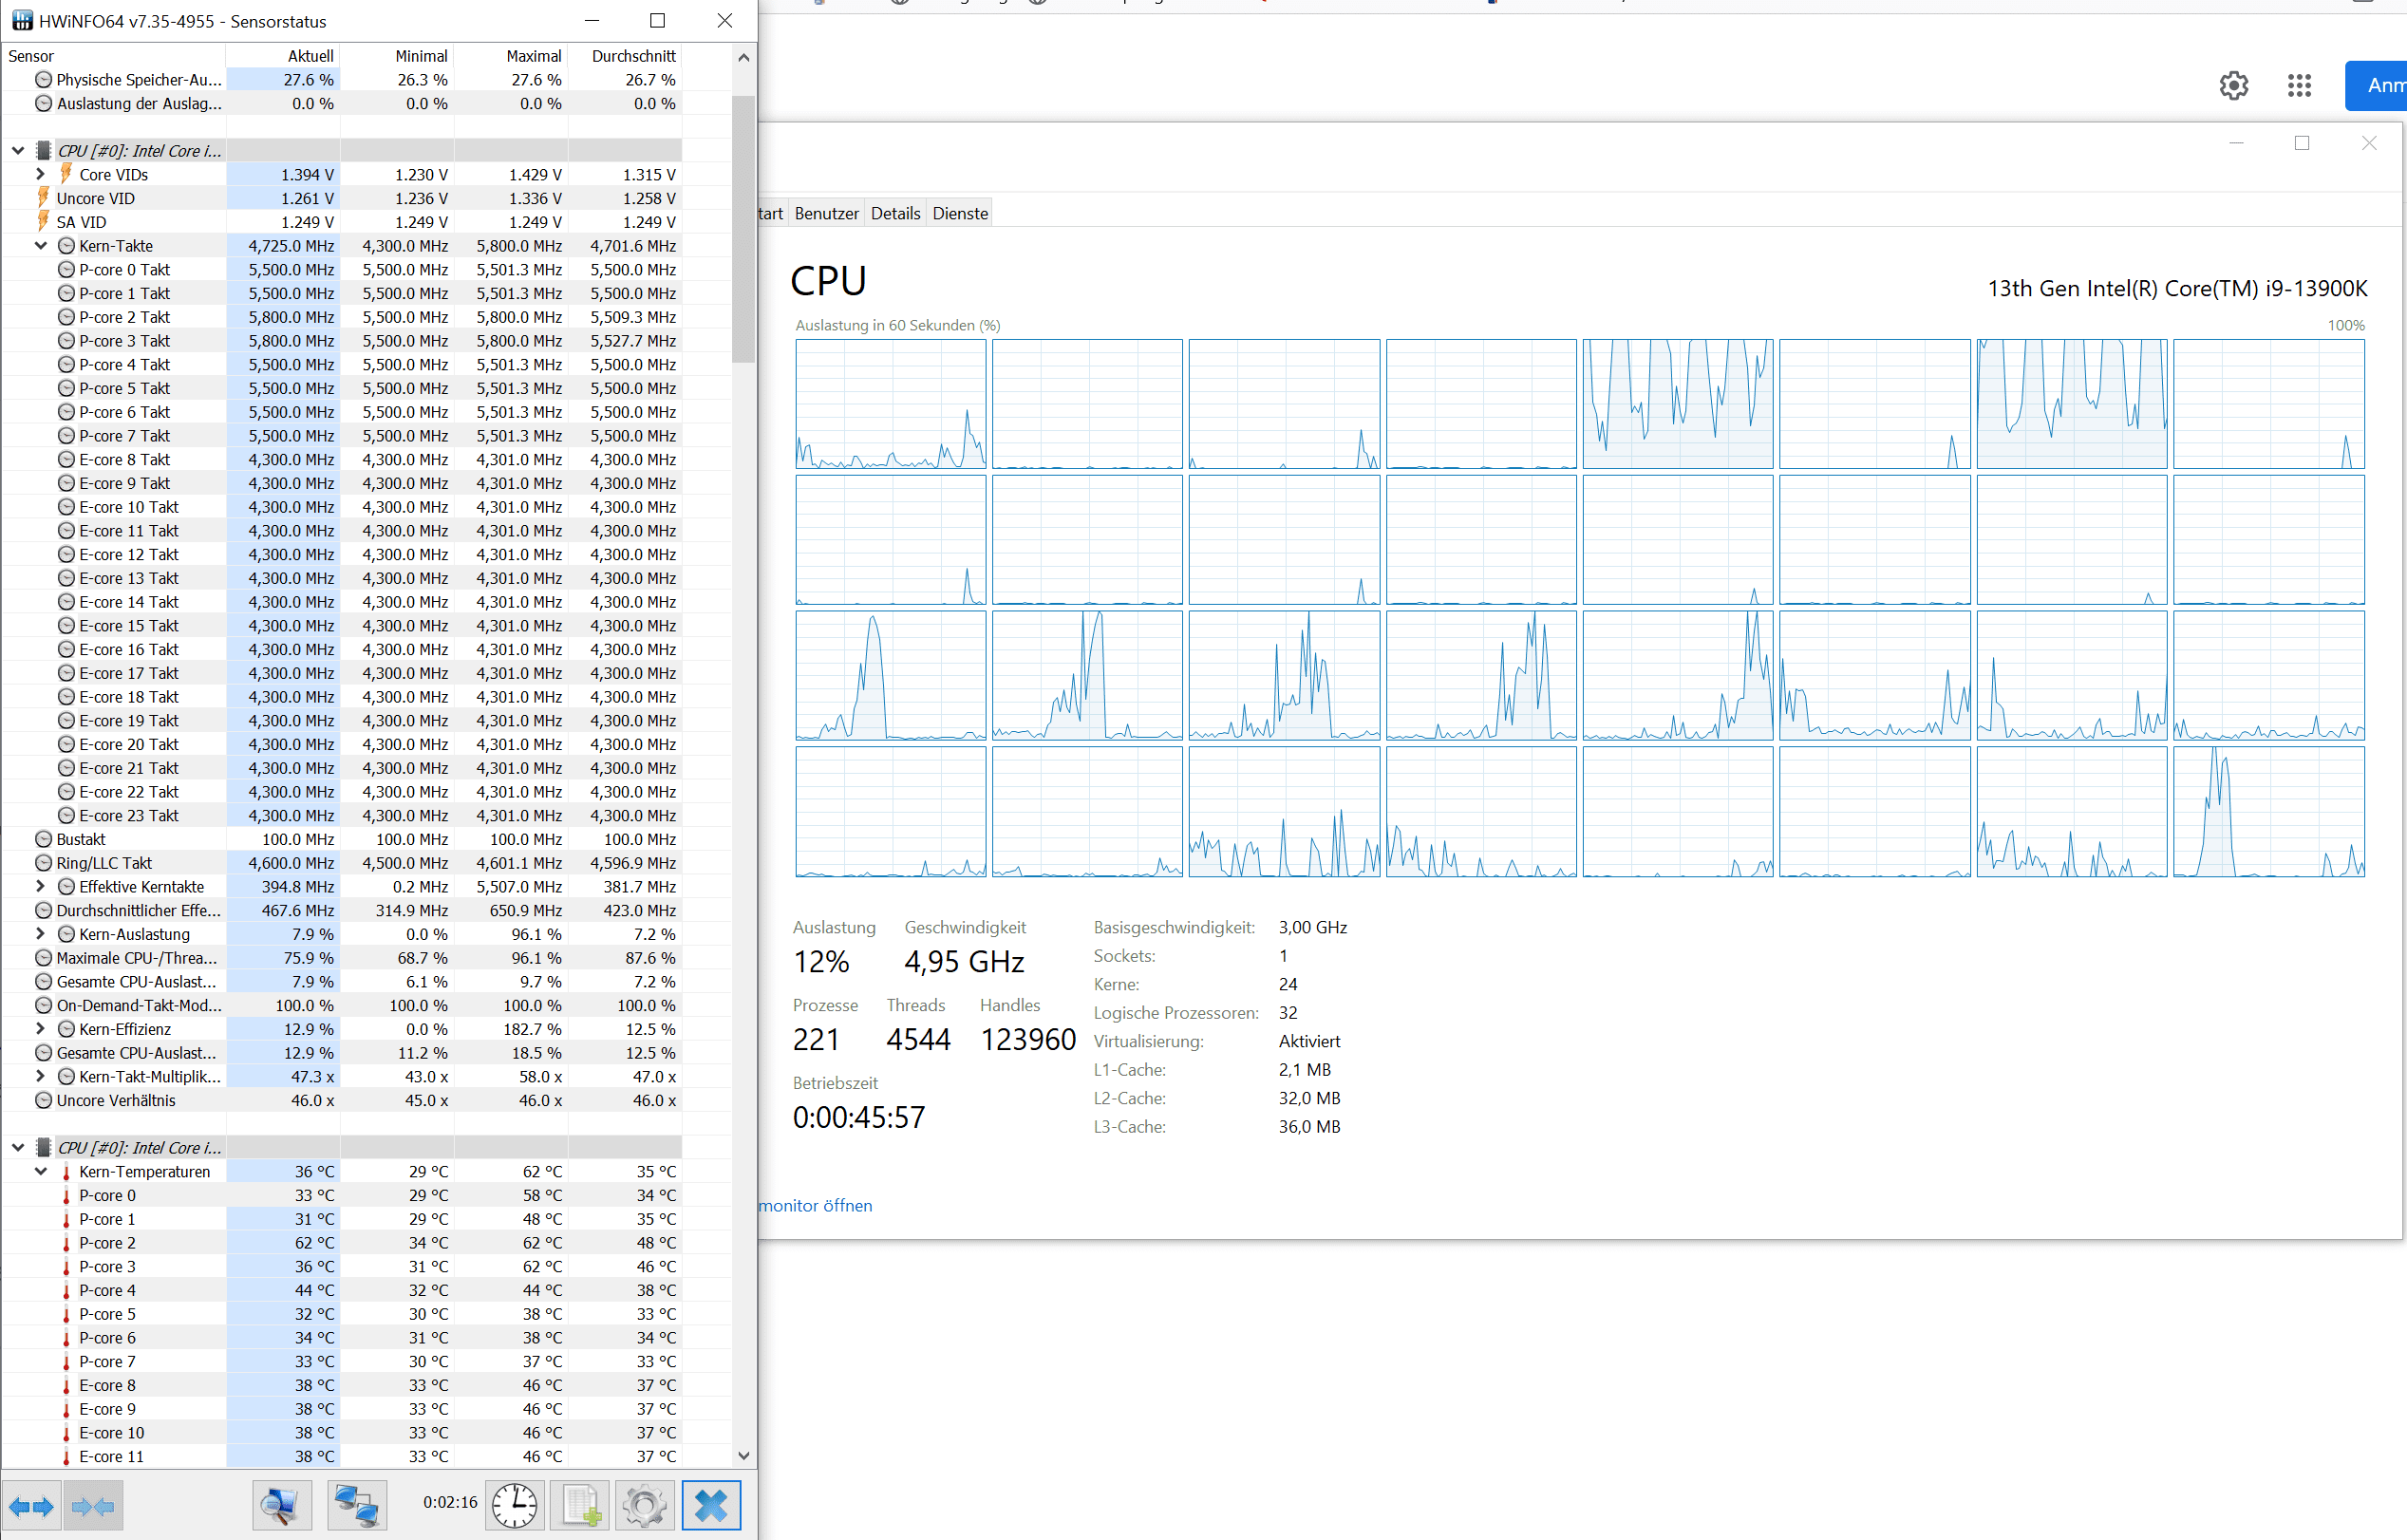2407x1540 pixels.
Task: Collapse the Kern-Takte group
Action: click(x=41, y=245)
